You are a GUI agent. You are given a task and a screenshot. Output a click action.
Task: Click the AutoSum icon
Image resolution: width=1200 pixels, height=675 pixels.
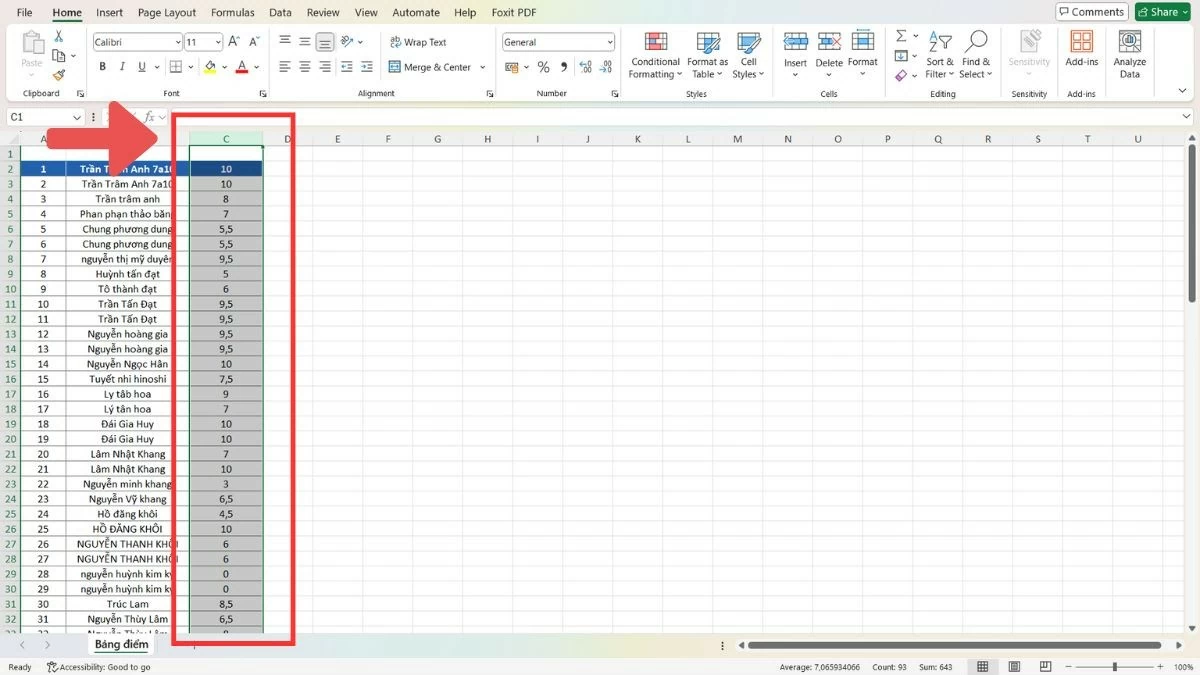pos(899,34)
